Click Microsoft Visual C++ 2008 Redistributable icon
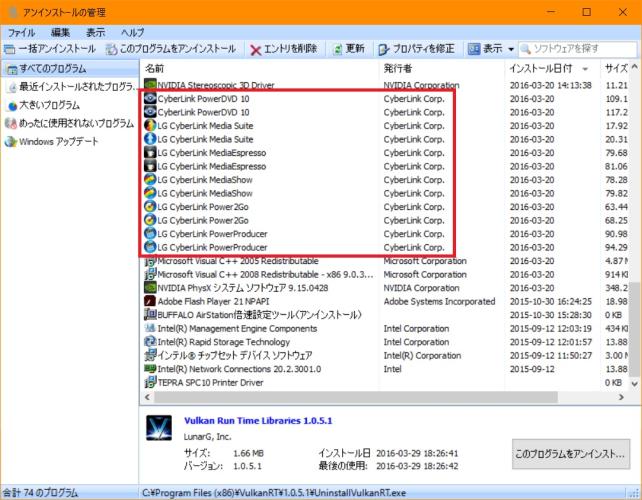This screenshot has height=500, width=642. point(150,274)
